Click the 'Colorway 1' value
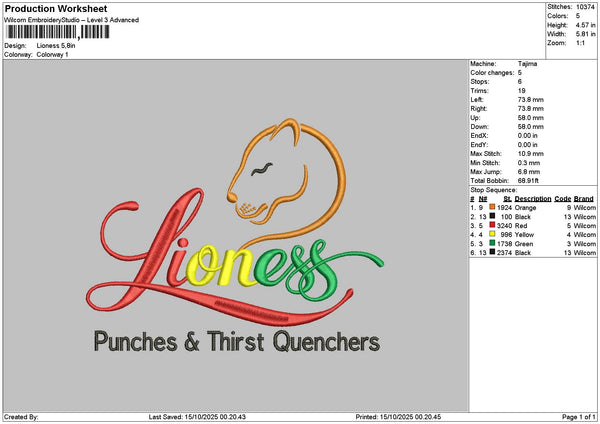Image resolution: width=600 pixels, height=424 pixels. 52,55
